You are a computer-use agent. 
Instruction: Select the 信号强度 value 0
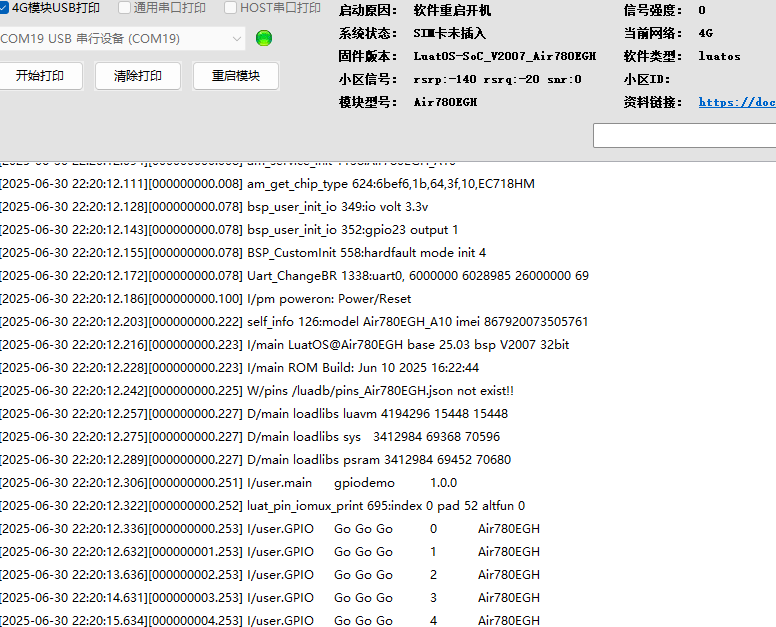702,10
